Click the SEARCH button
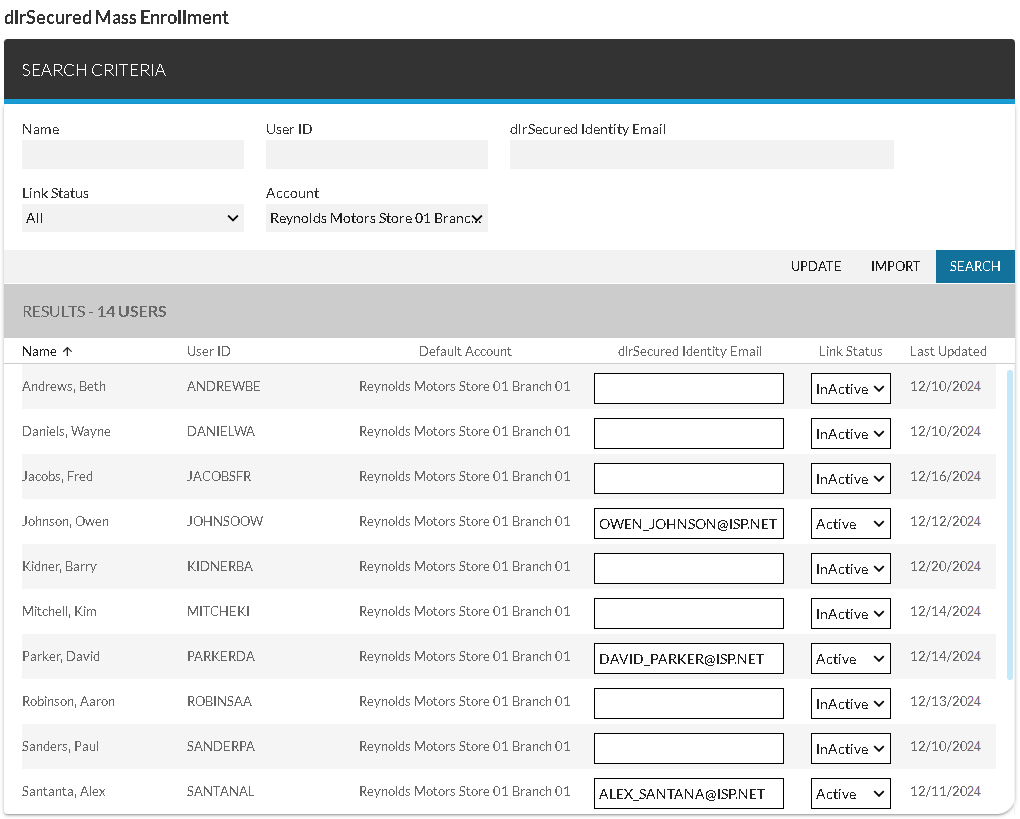 (x=974, y=266)
